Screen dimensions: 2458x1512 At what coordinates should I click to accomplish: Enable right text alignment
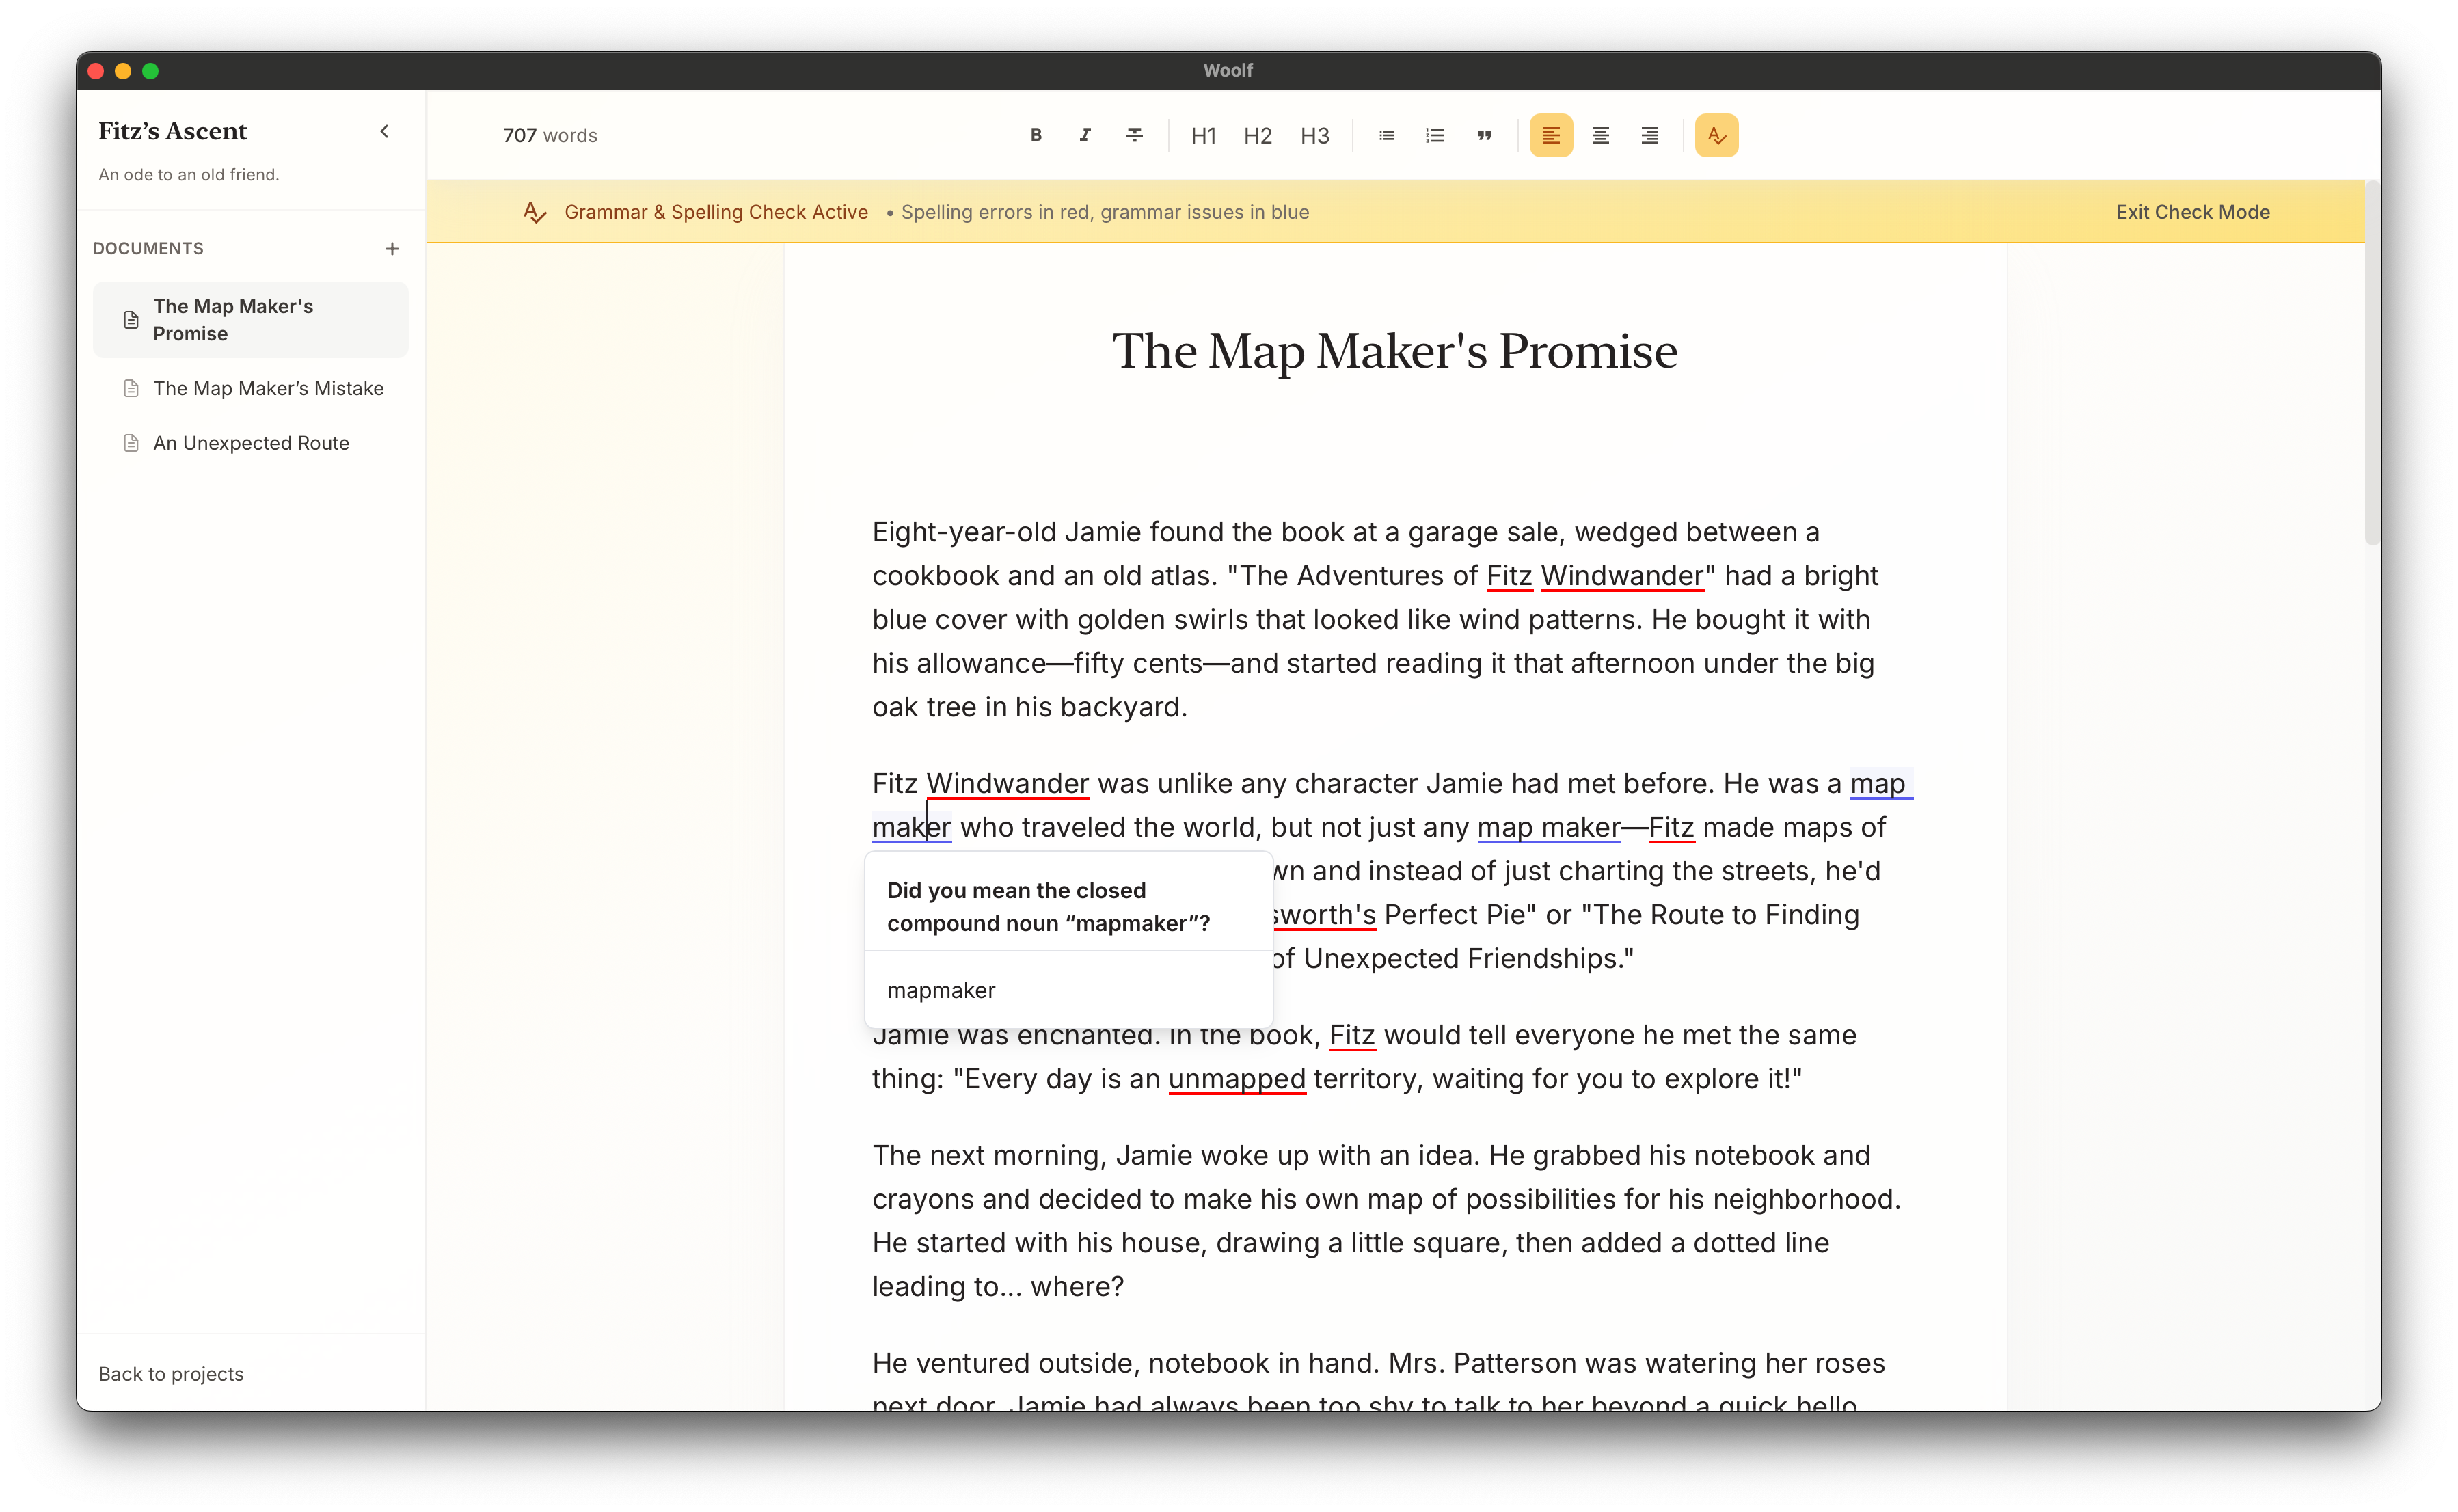point(1649,135)
